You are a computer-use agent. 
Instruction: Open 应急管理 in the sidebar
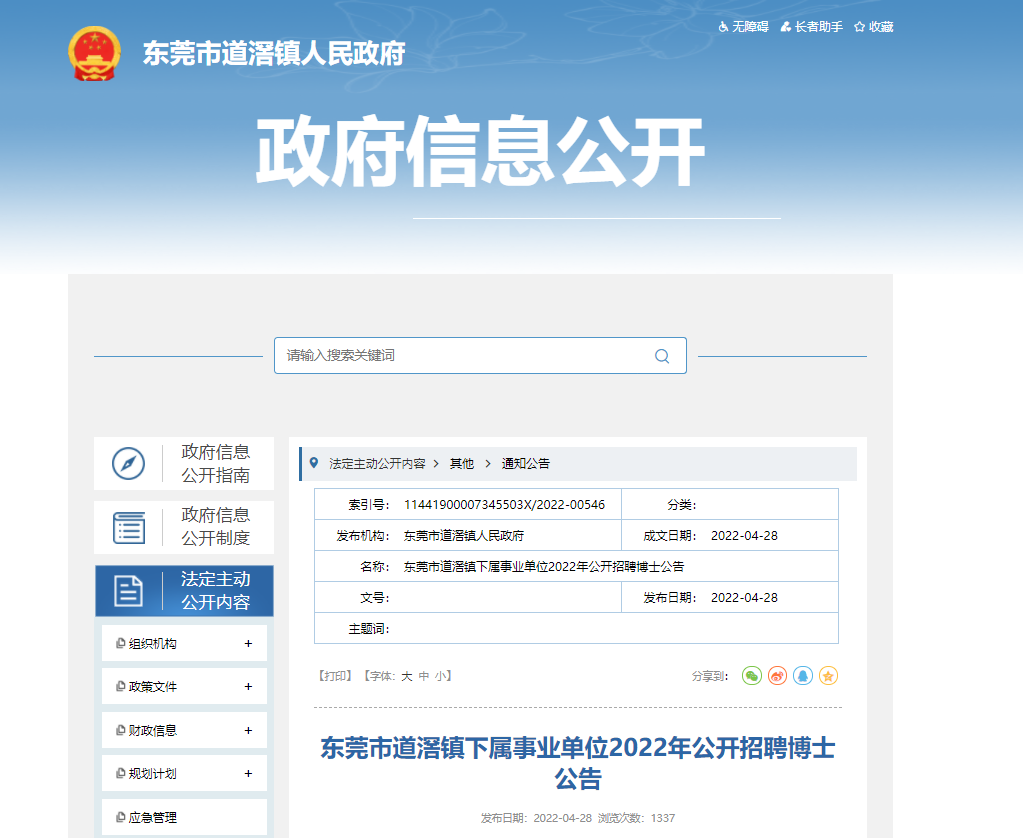(152, 817)
